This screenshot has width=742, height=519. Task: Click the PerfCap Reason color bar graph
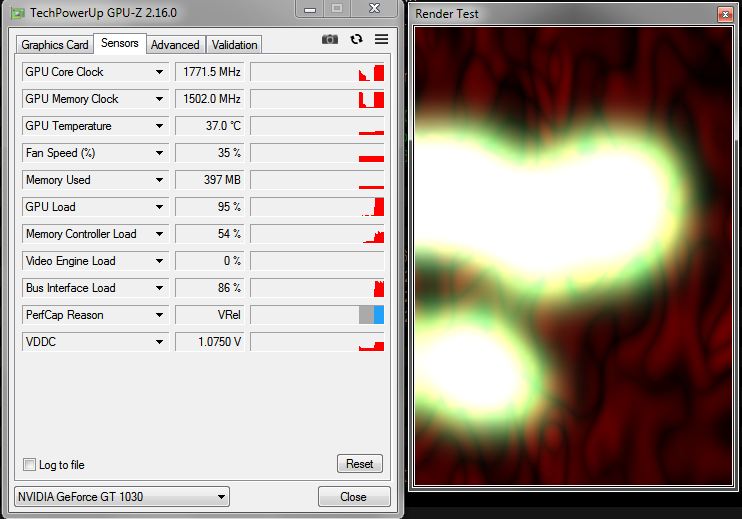[317, 315]
